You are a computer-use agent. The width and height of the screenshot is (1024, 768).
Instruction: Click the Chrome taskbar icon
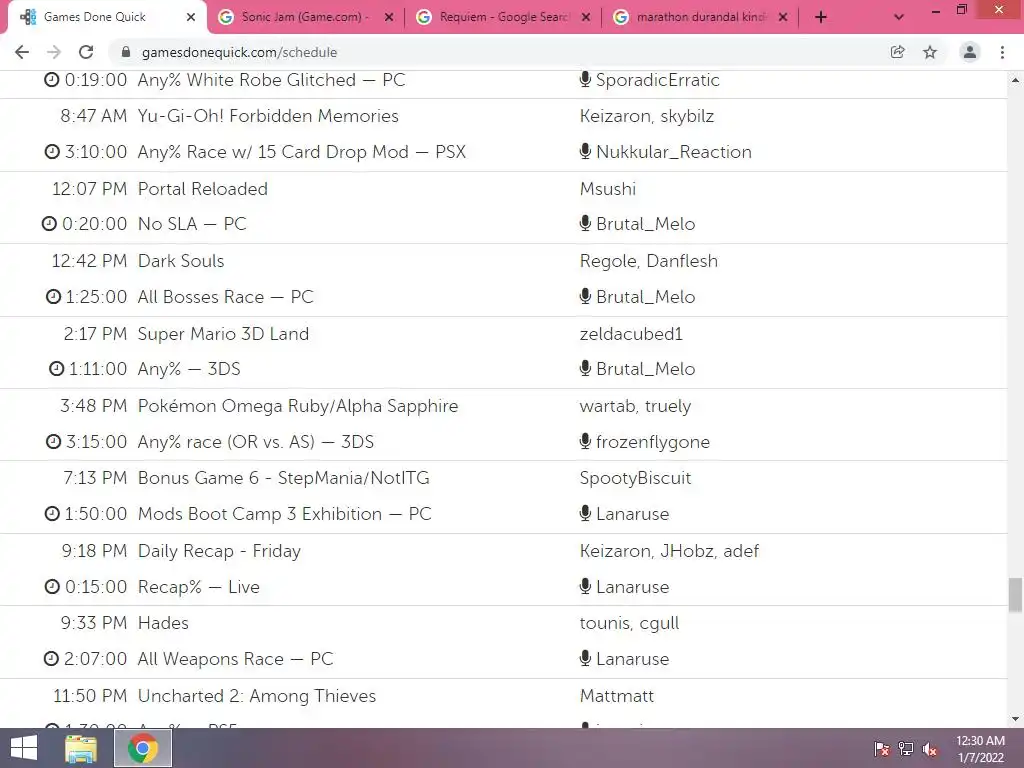143,748
